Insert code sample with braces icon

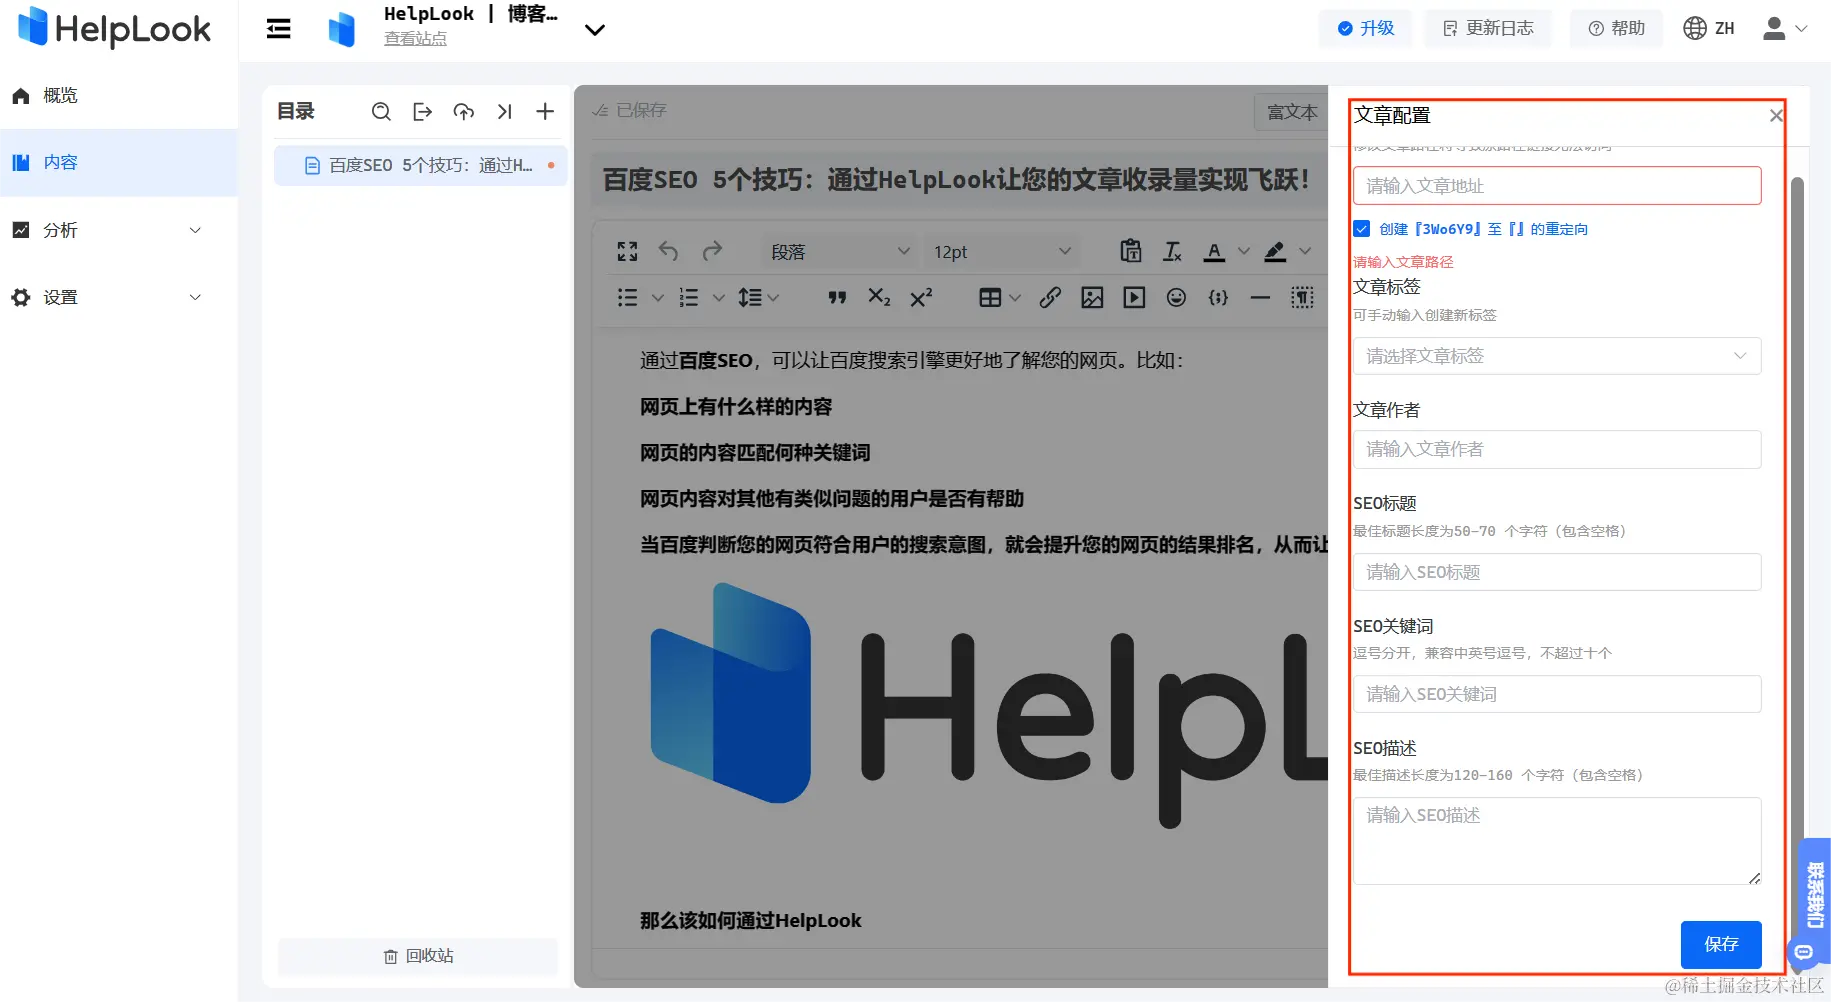(1218, 297)
